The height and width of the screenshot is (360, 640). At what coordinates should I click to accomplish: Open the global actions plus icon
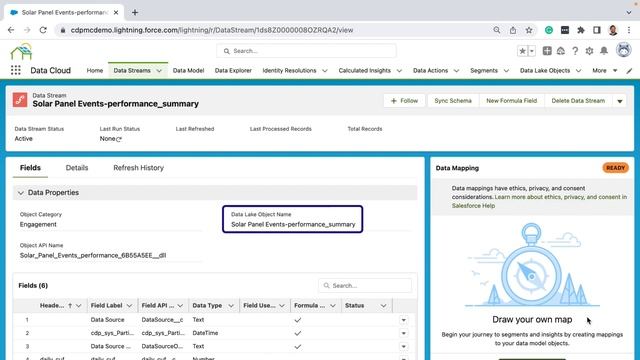pos(547,51)
